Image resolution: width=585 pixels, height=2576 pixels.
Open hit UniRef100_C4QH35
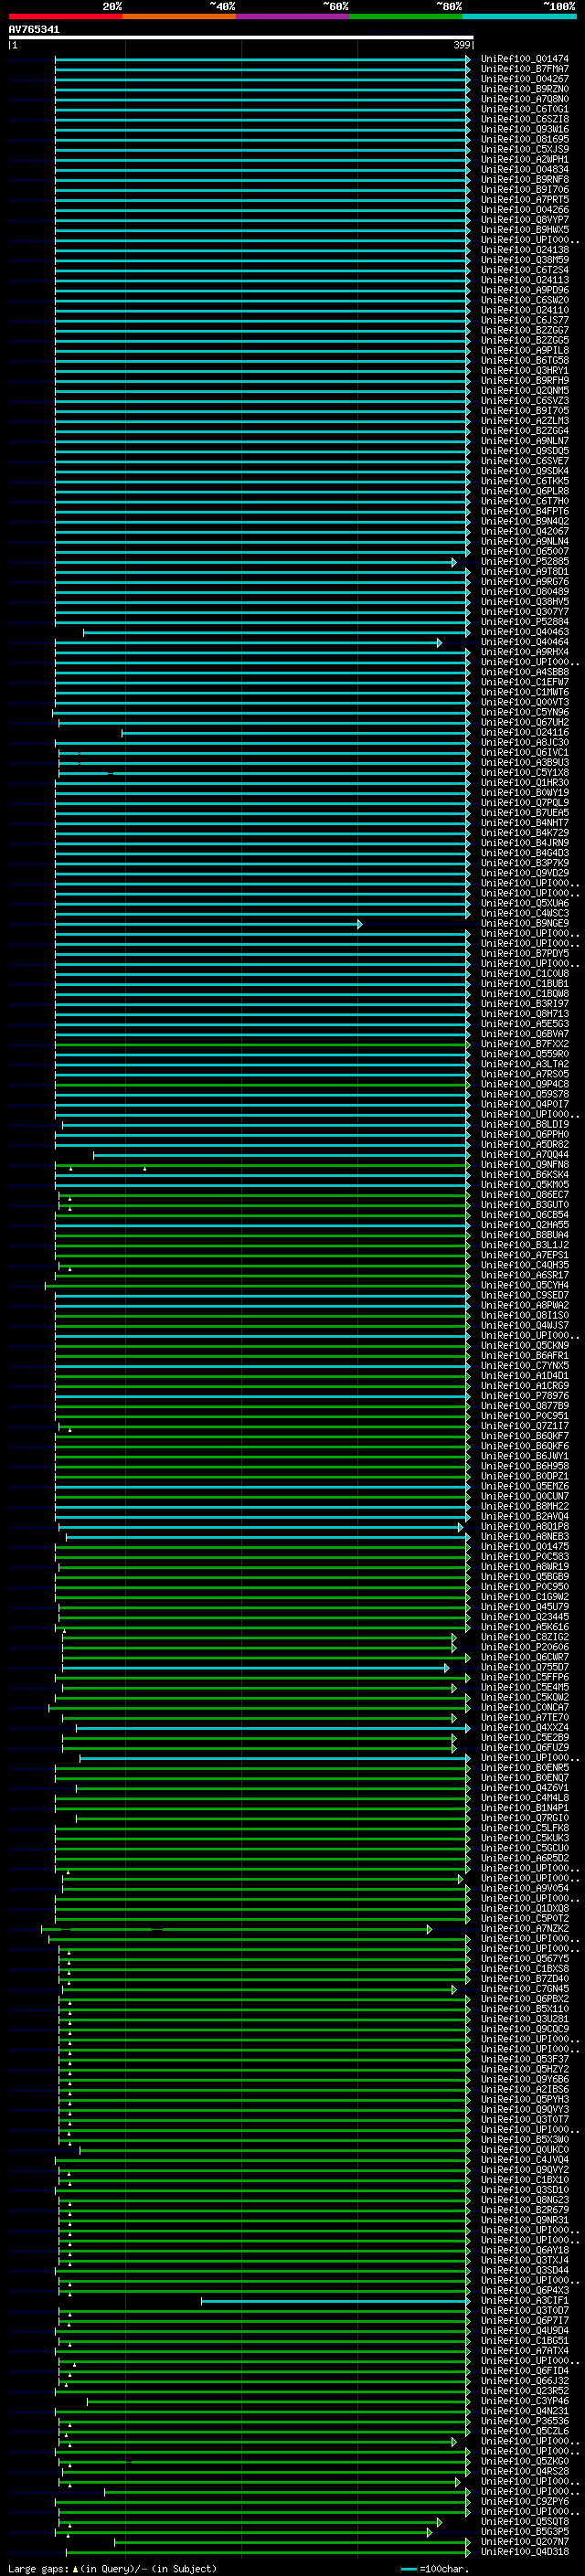click(525, 1266)
